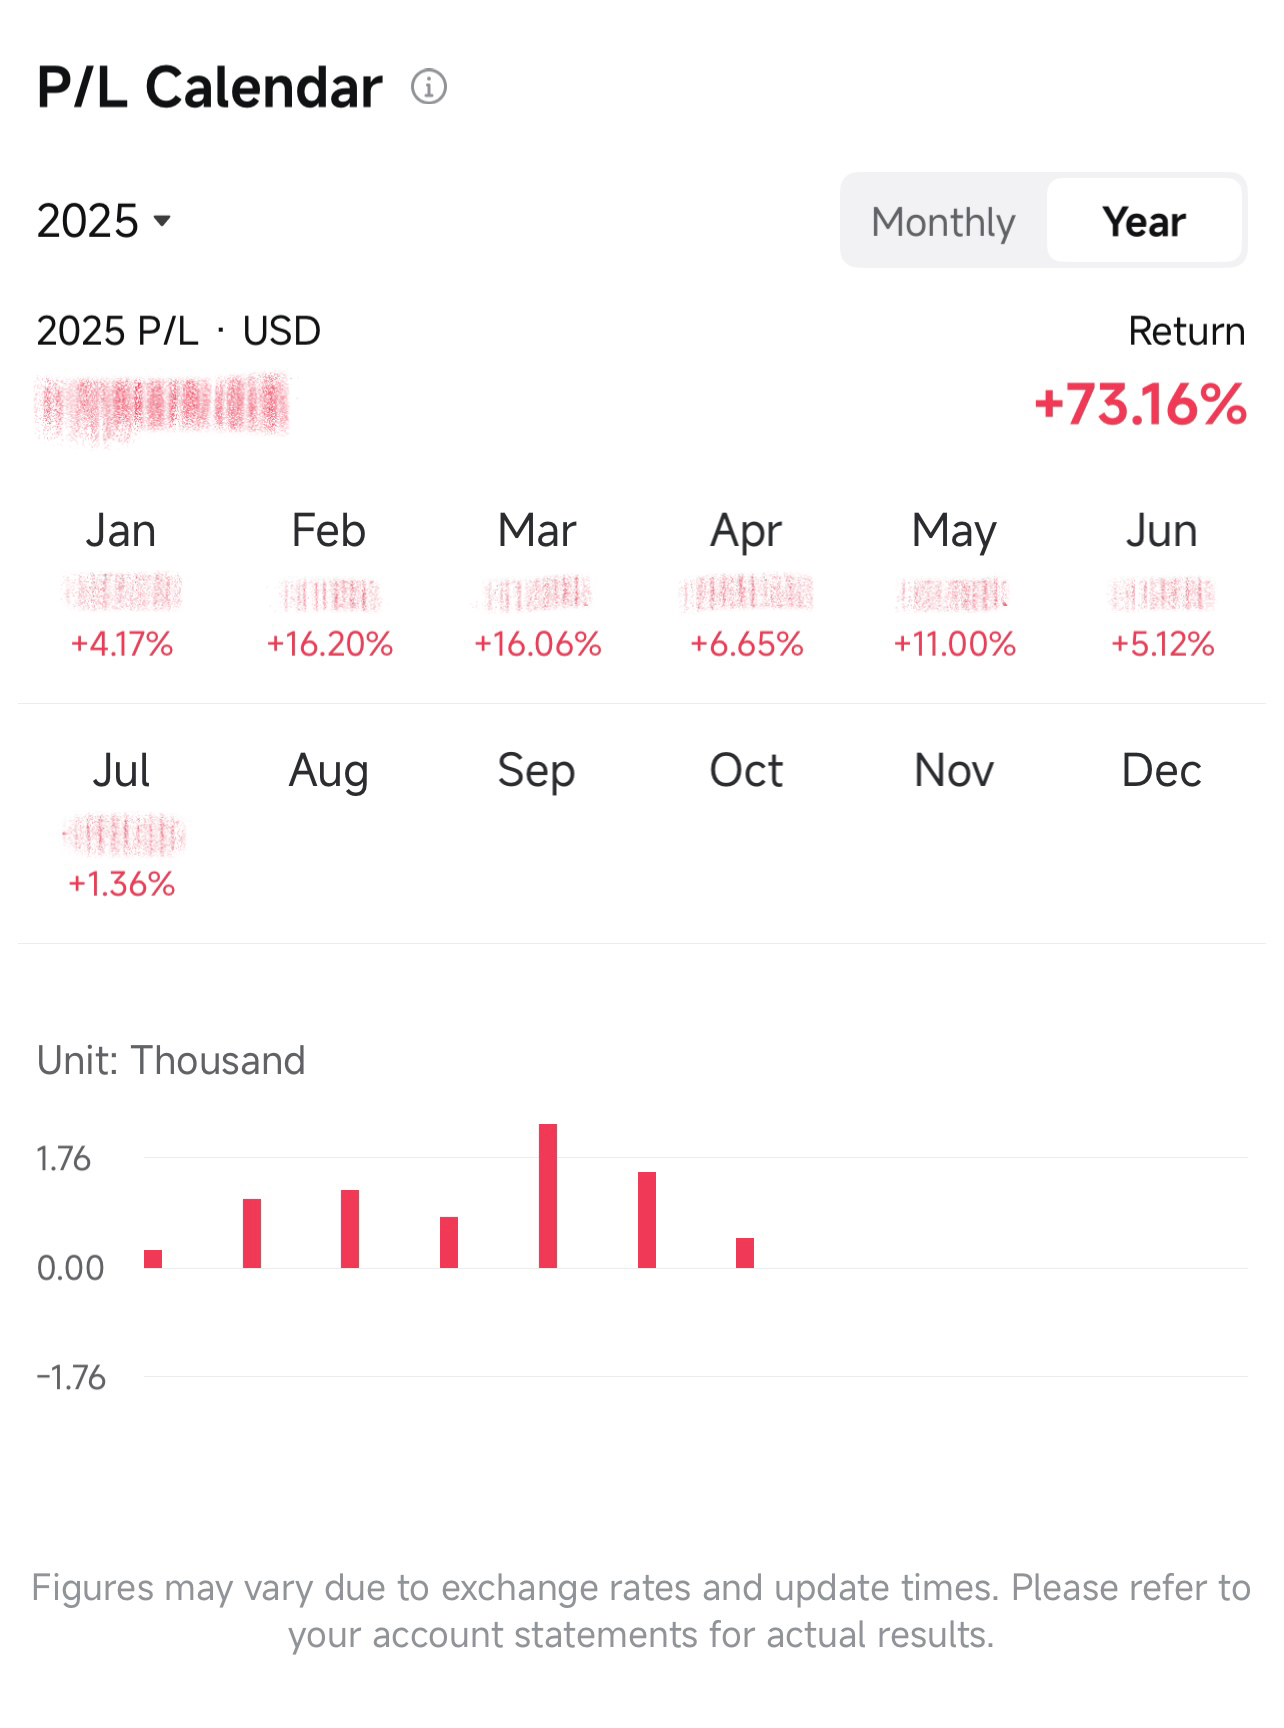Select the Year view toggle
This screenshot has height=1728, width=1284.
pyautogui.click(x=1144, y=221)
